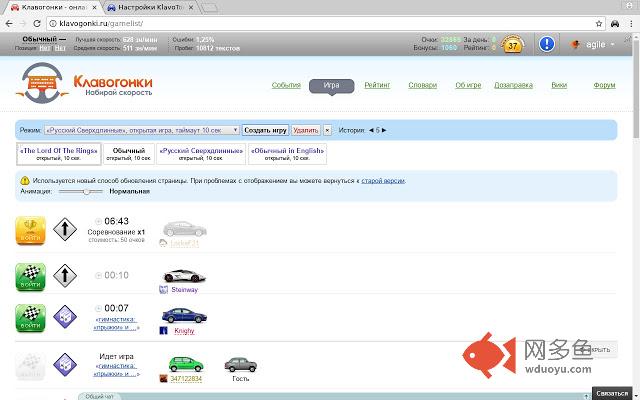
Task: Open the gamepad extension icon in toolbar
Action: pos(615,24)
